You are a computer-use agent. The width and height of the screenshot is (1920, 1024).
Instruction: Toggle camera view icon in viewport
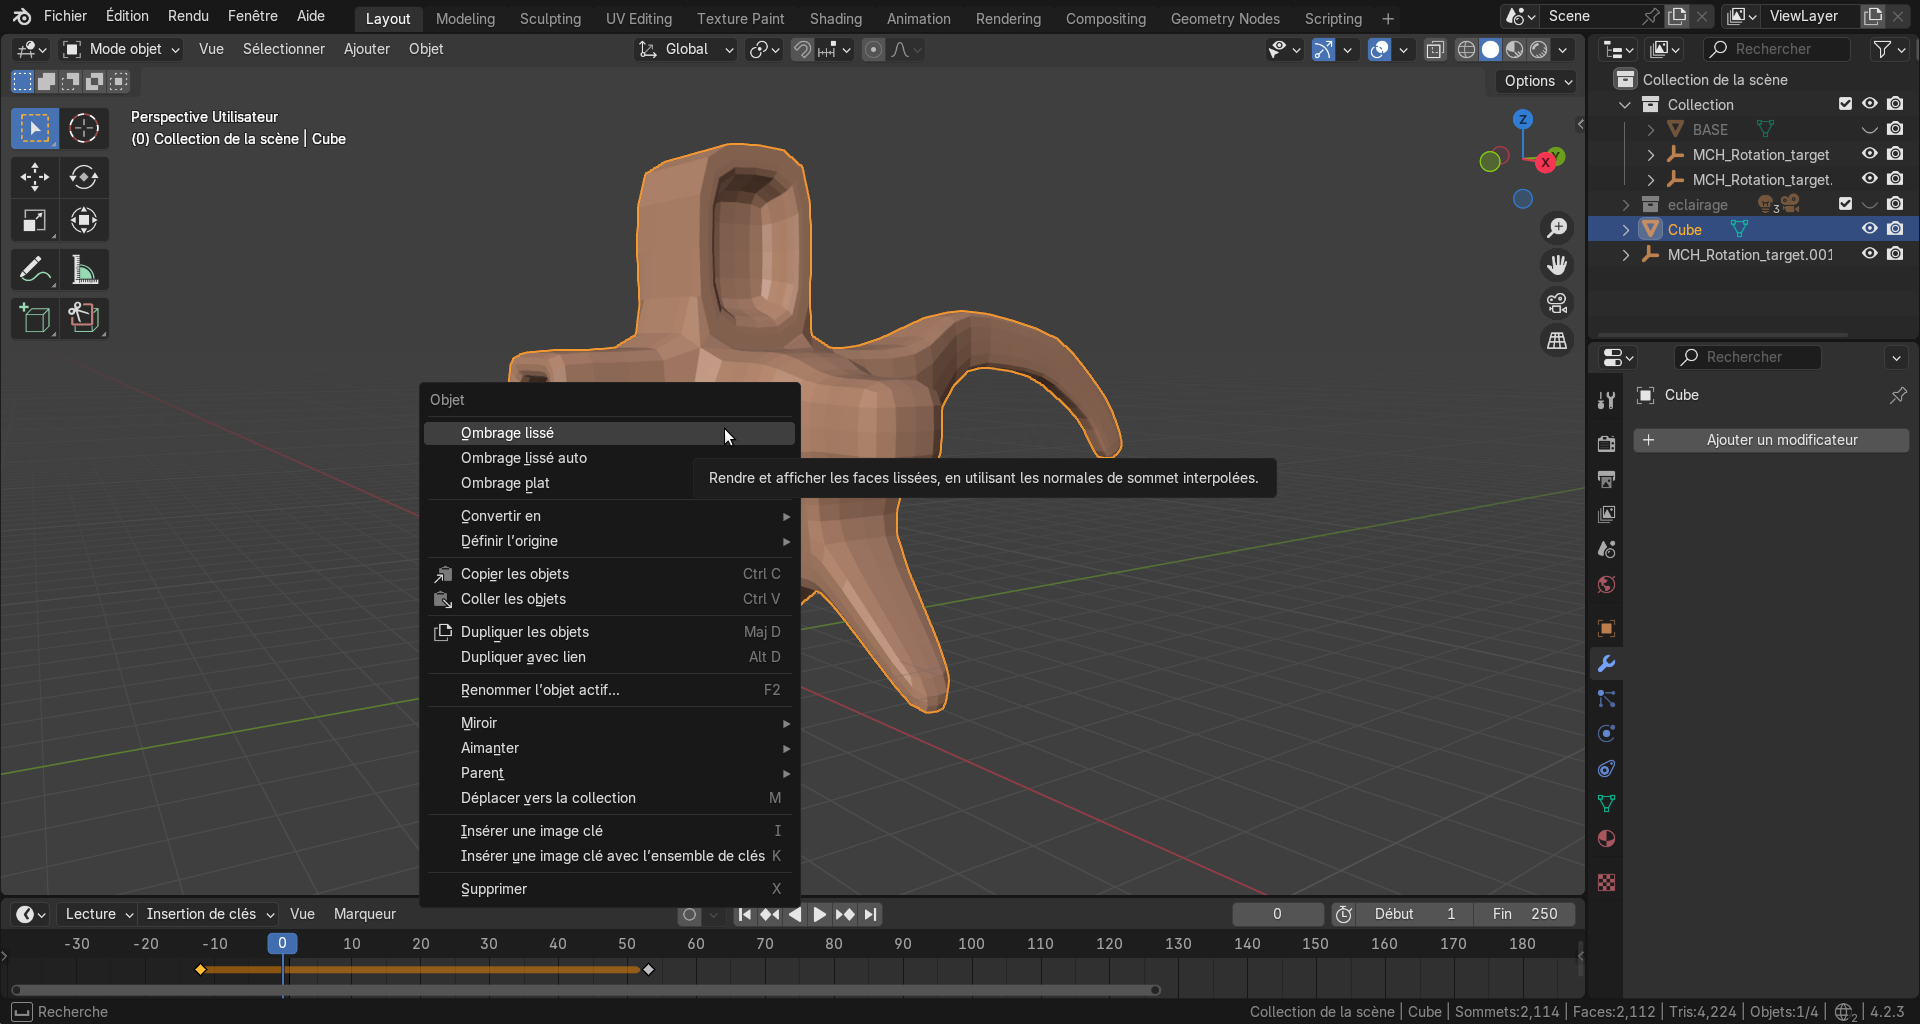tap(1557, 303)
